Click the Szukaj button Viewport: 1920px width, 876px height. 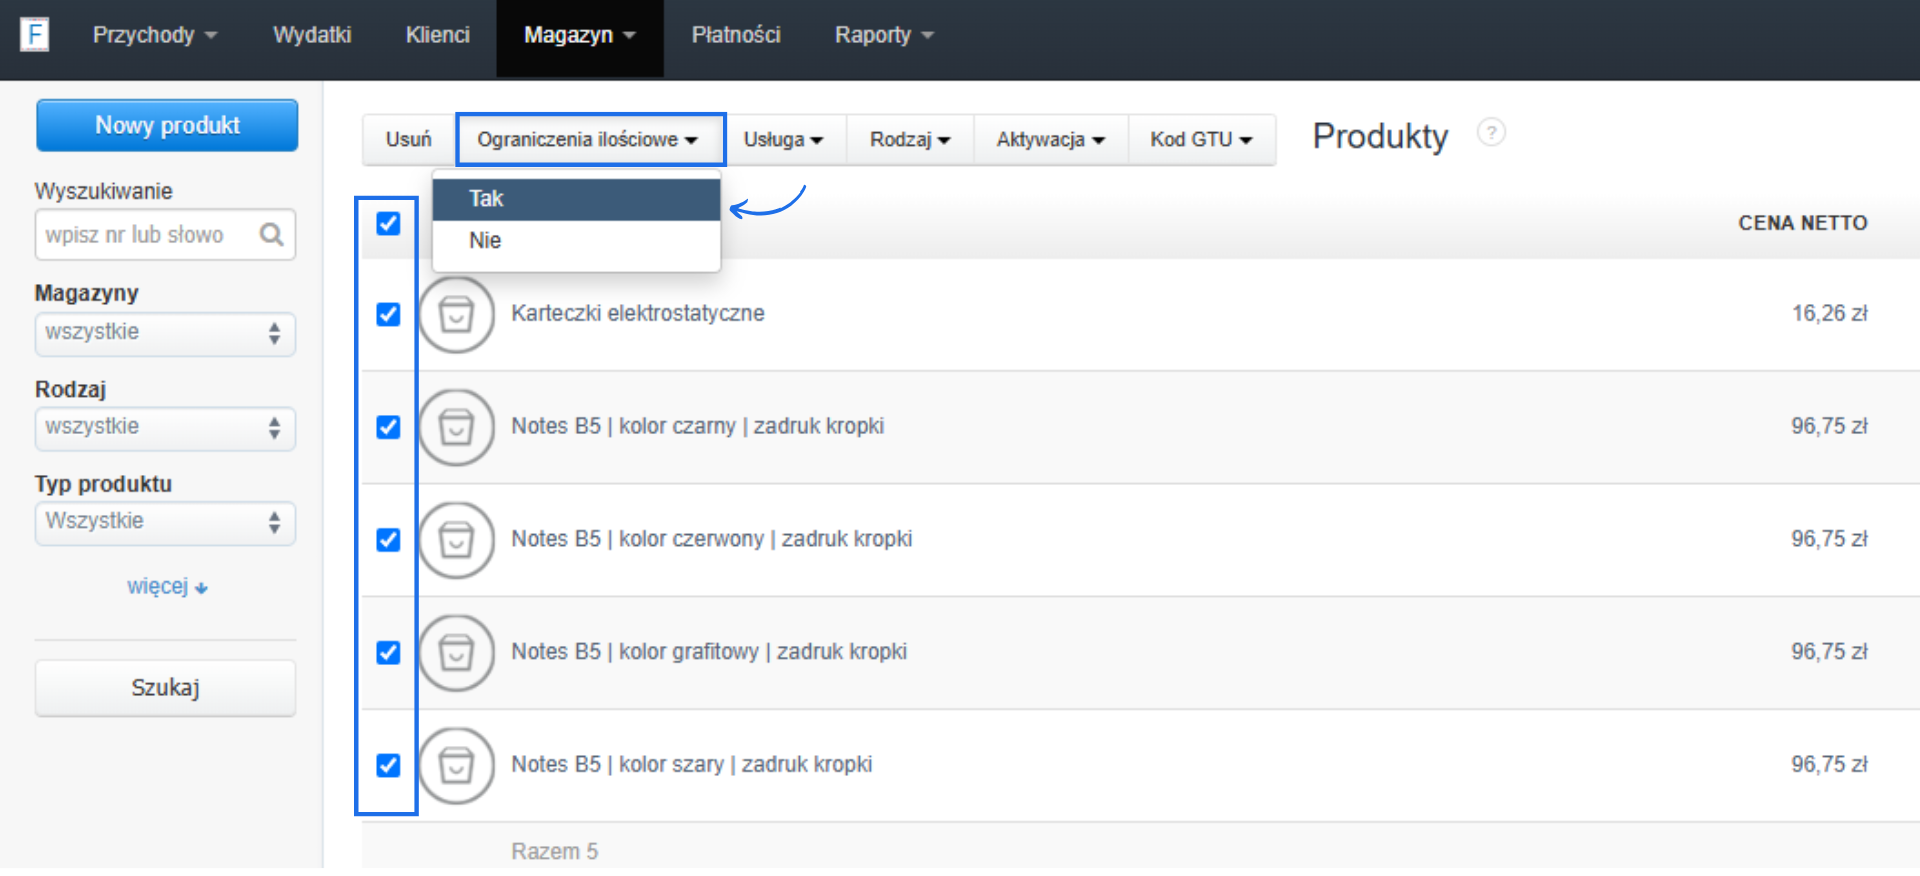165,688
